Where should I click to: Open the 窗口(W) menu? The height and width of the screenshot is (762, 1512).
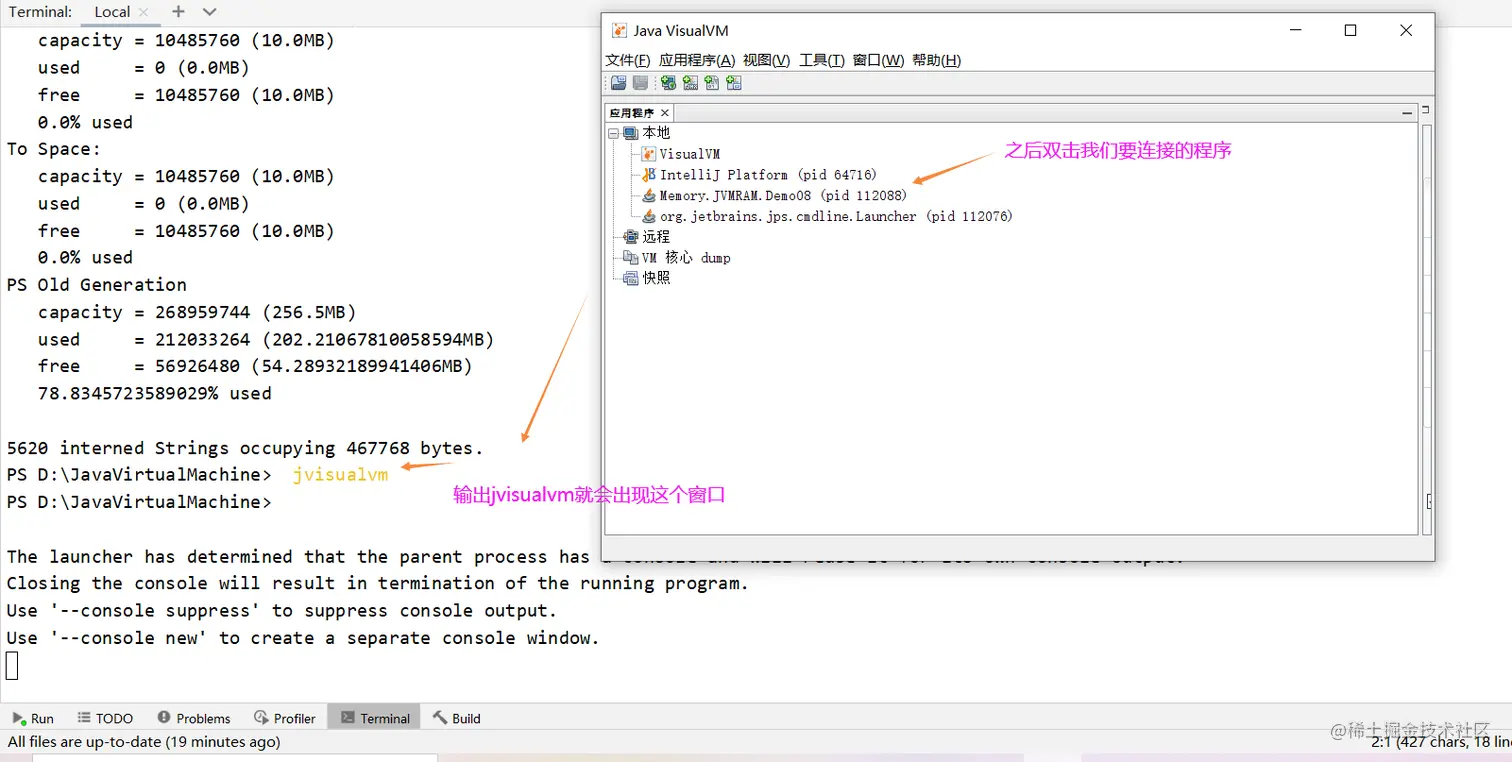tap(878, 60)
